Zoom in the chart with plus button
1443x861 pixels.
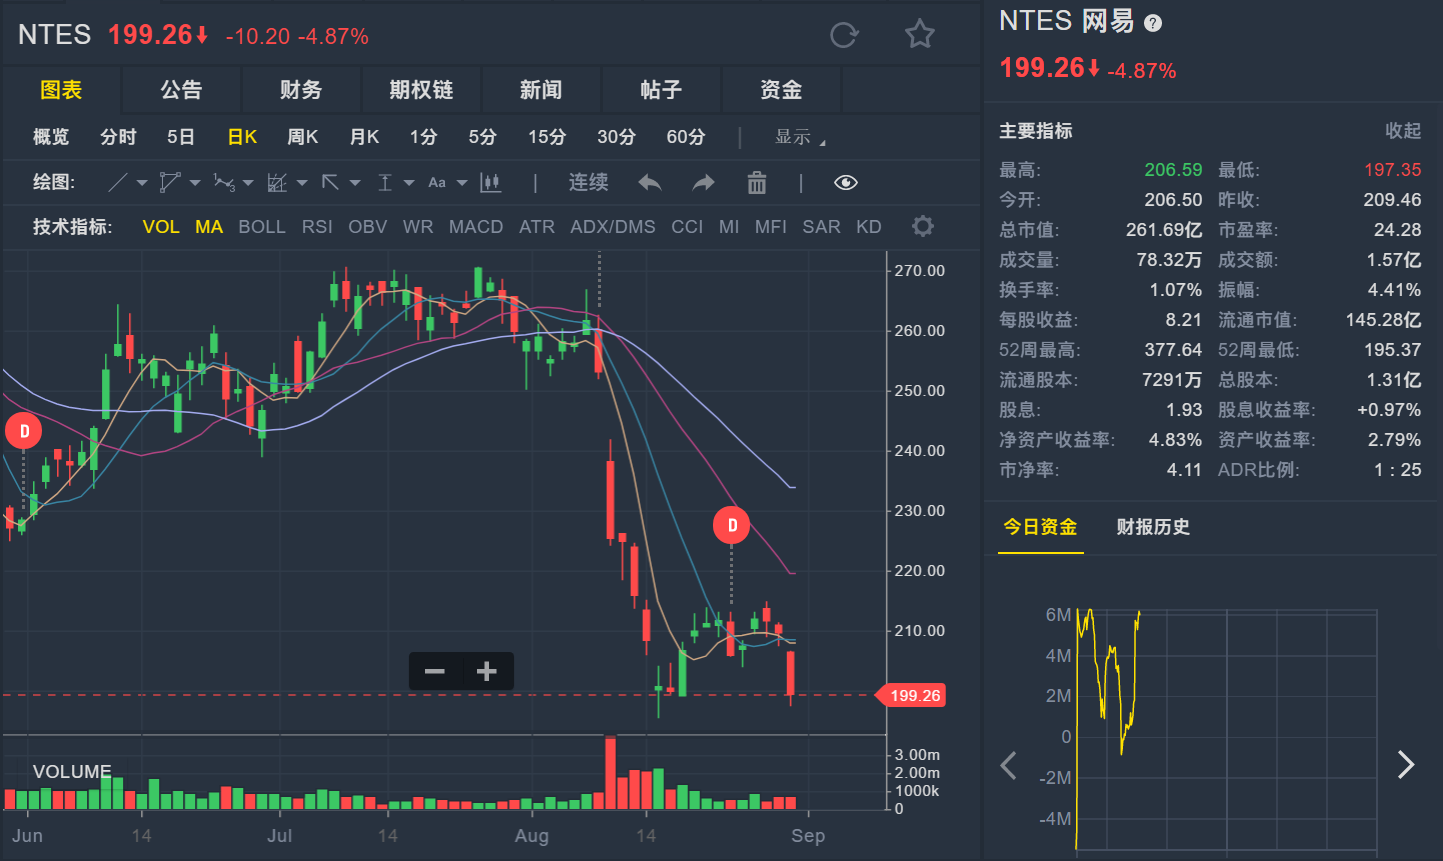point(487,671)
